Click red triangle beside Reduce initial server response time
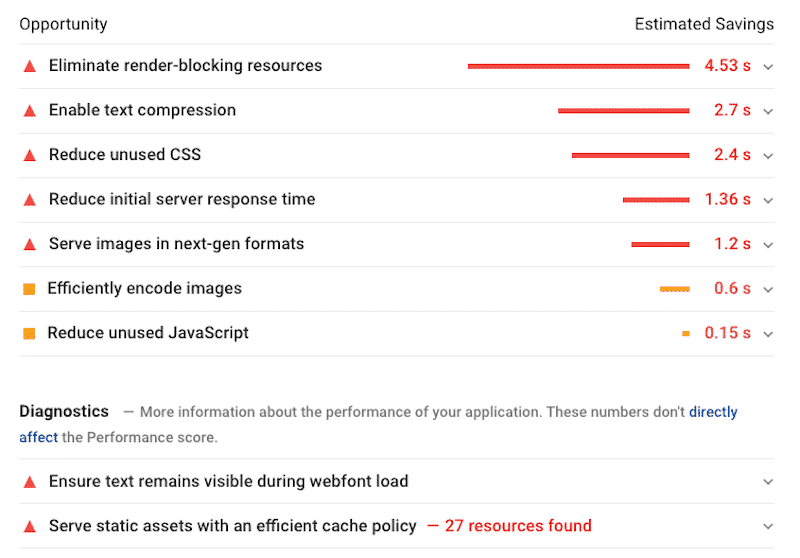Image resolution: width=800 pixels, height=558 pixels. pos(29,200)
